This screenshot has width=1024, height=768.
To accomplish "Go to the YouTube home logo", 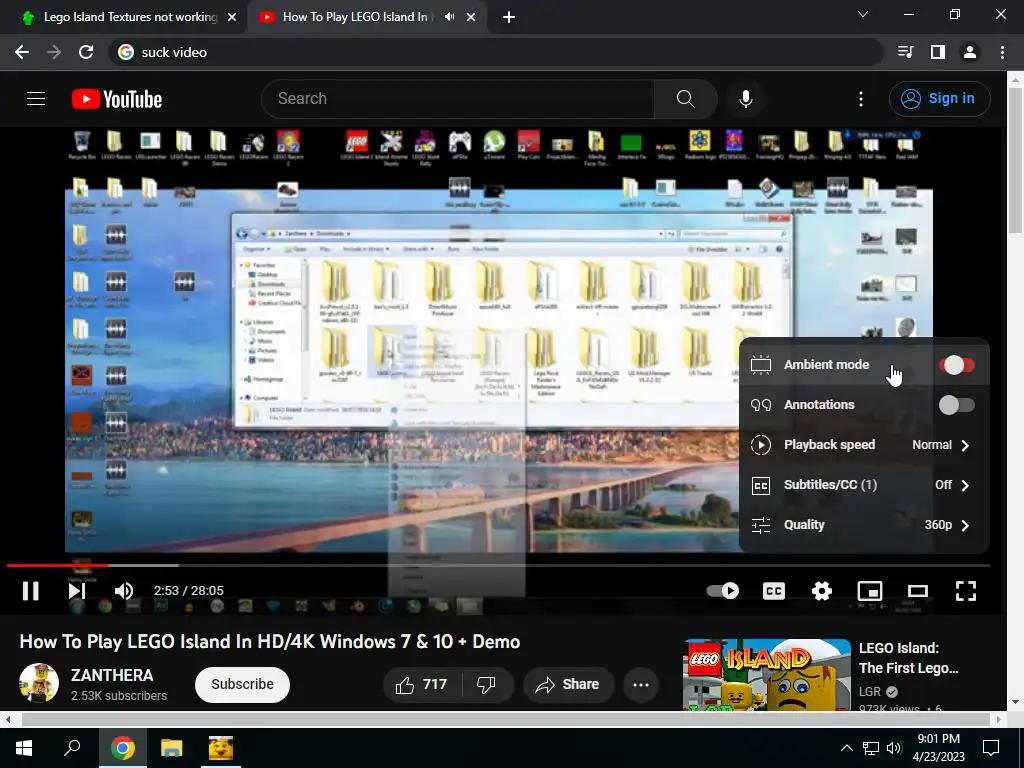I will [117, 99].
